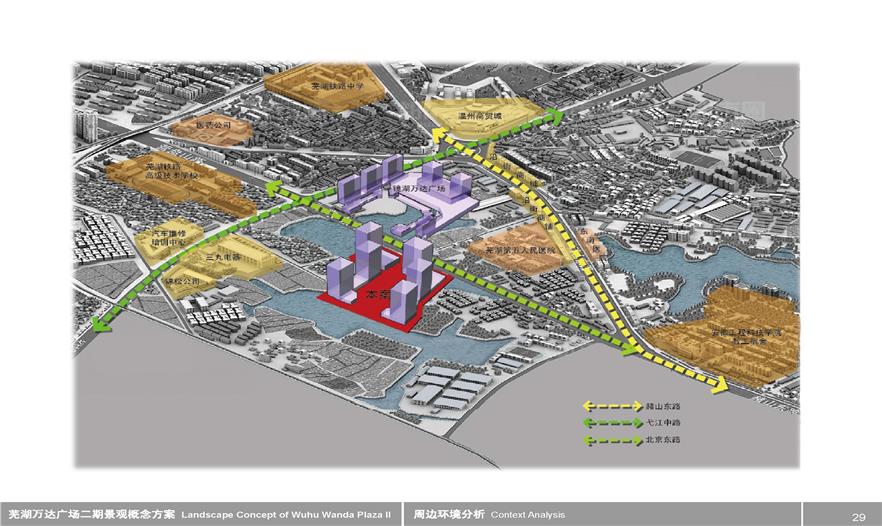Click the page number 29
Image resolution: width=882 pixels, height=526 pixels.
[858, 516]
